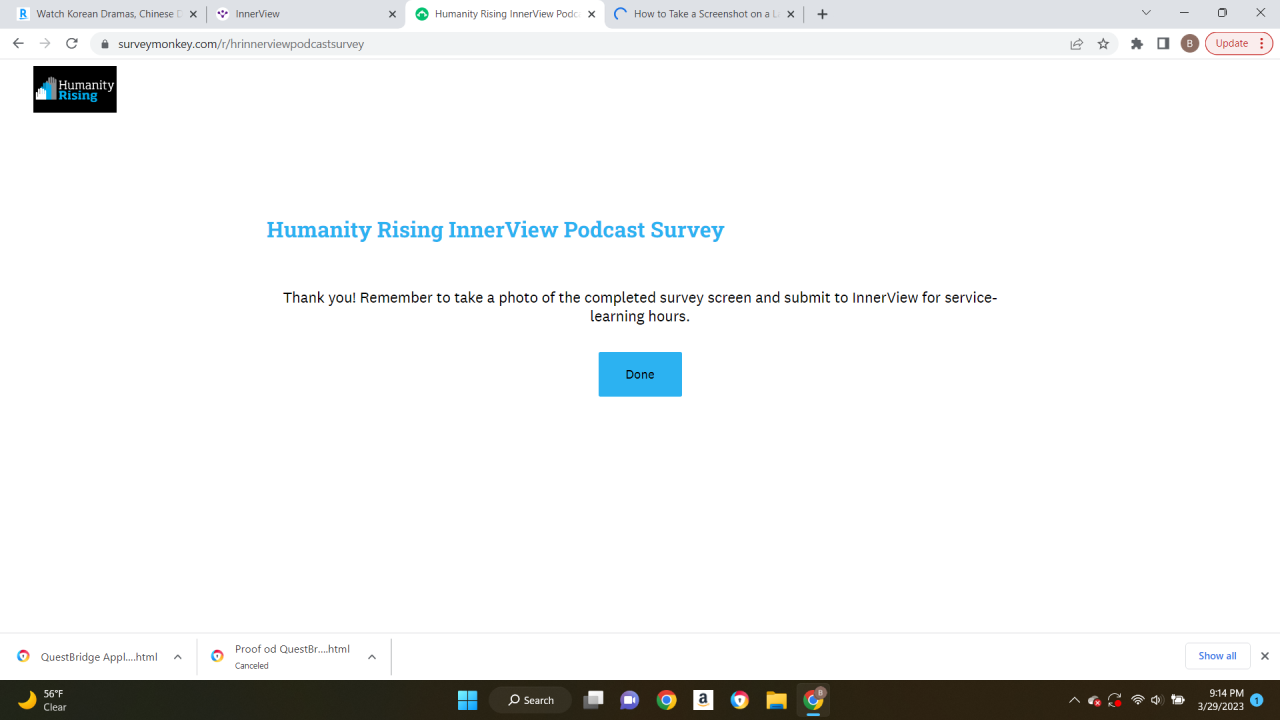Minimize the Chrome window
Screen dimensions: 1280x720
tap(1184, 13)
